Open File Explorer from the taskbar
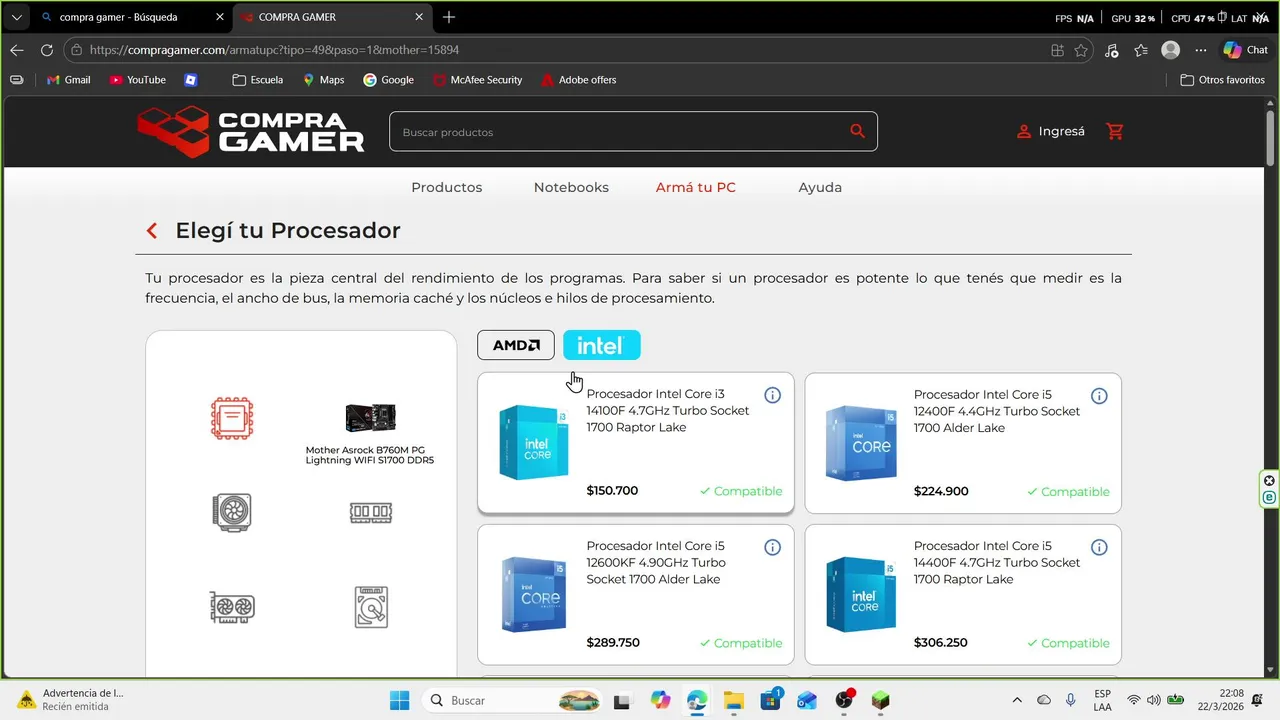Screen dimensions: 1280x720 point(734,700)
